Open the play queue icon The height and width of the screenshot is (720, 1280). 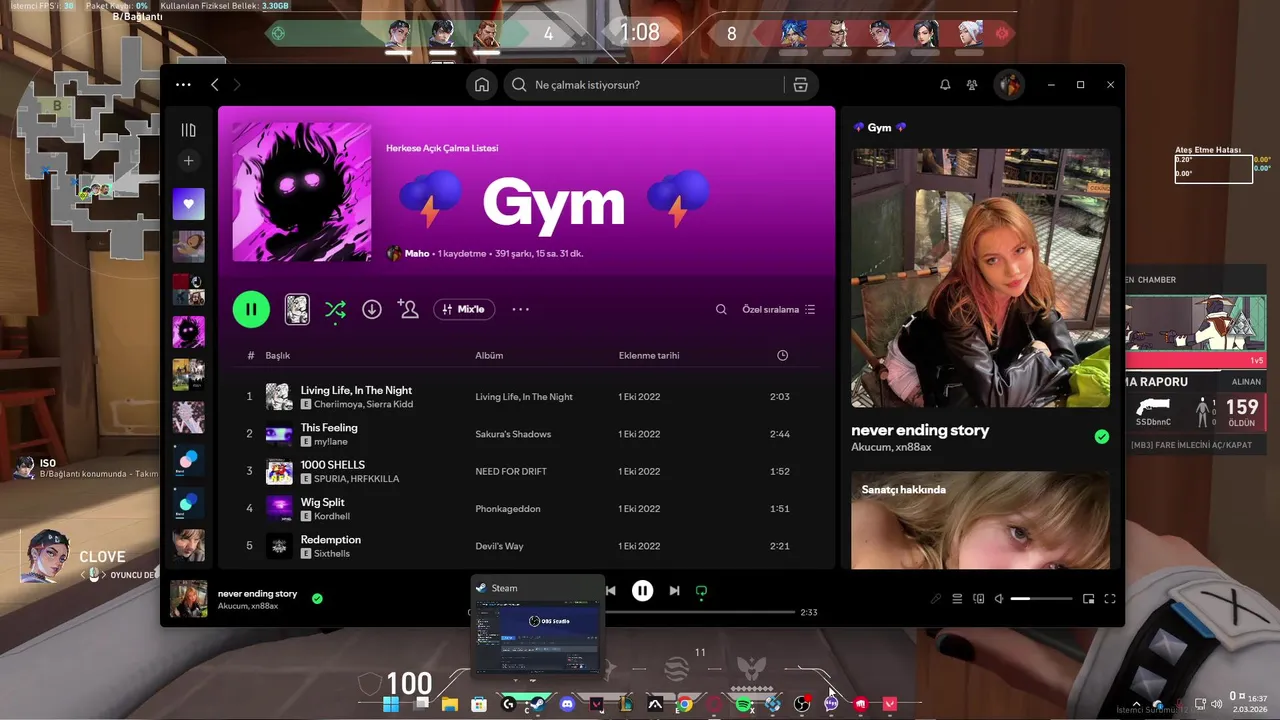[x=957, y=599]
